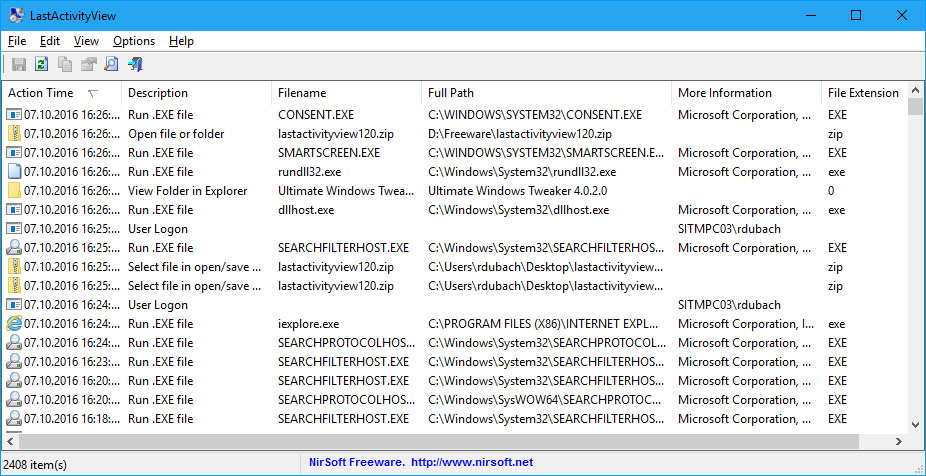Open the View menu

86,41
